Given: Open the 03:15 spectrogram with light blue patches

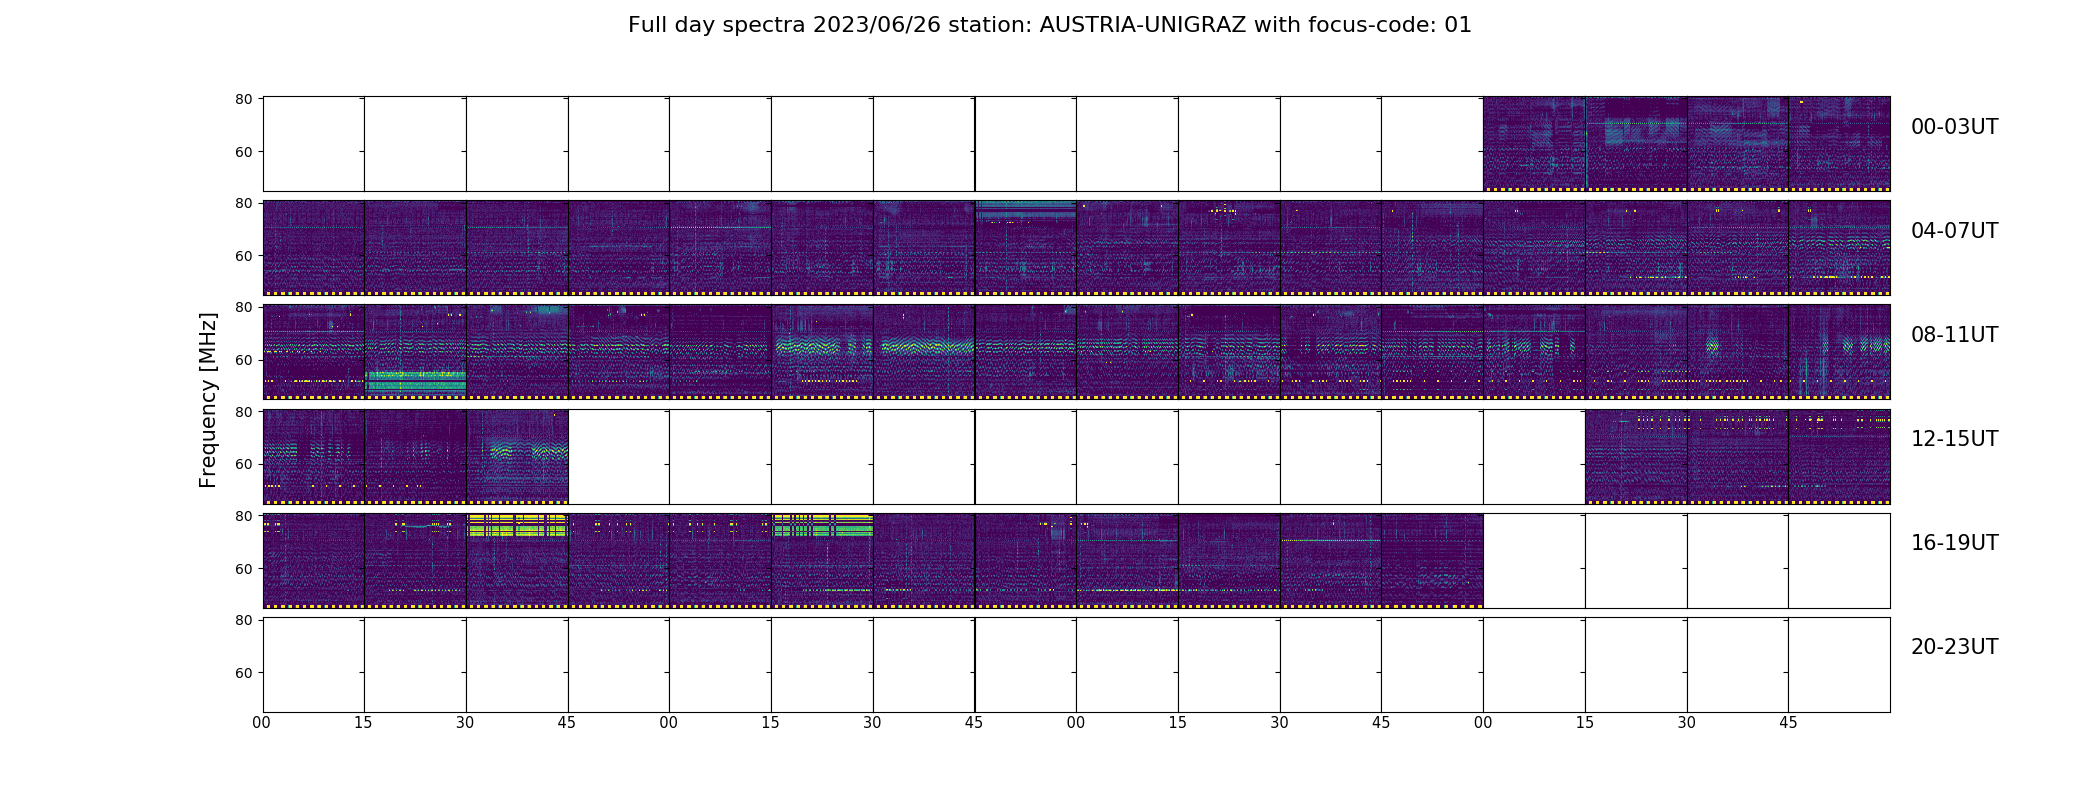Looking at the screenshot, I should coord(1636,144).
